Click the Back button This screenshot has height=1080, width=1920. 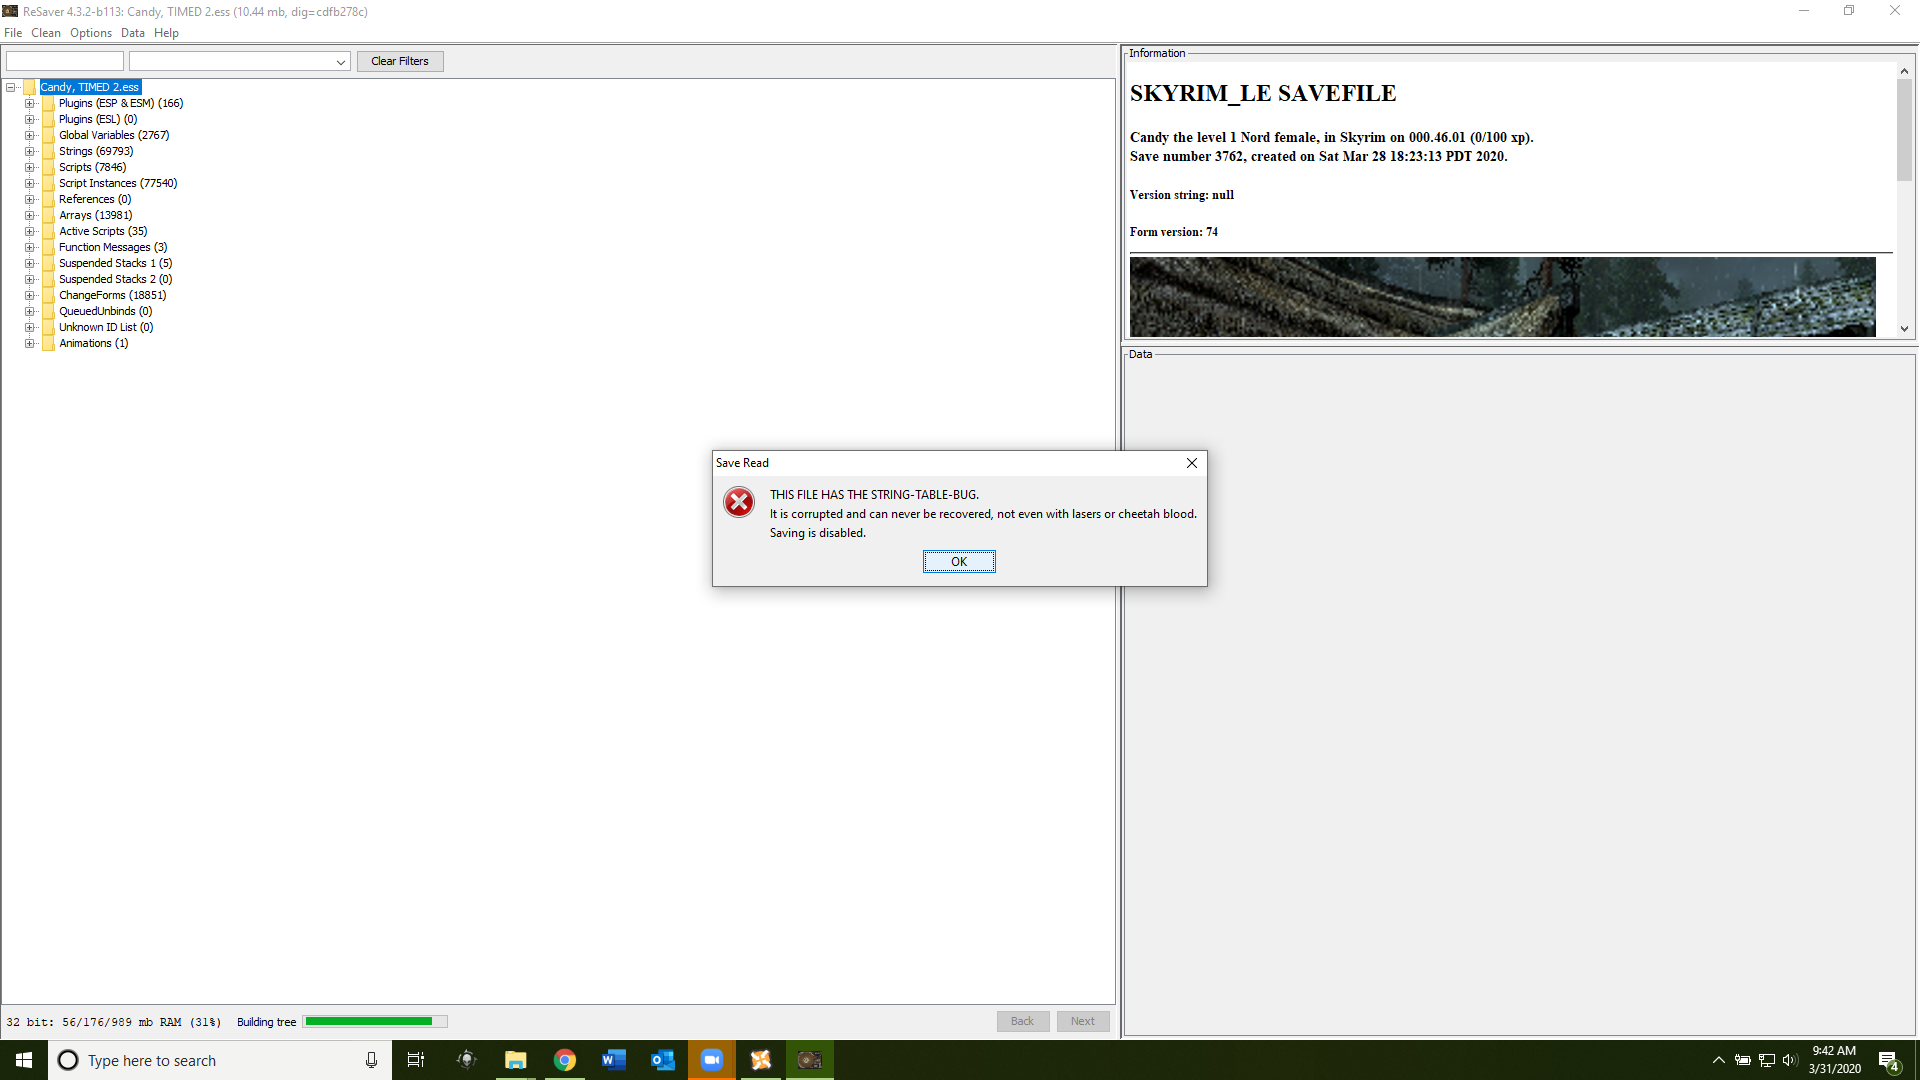[1022, 1021]
